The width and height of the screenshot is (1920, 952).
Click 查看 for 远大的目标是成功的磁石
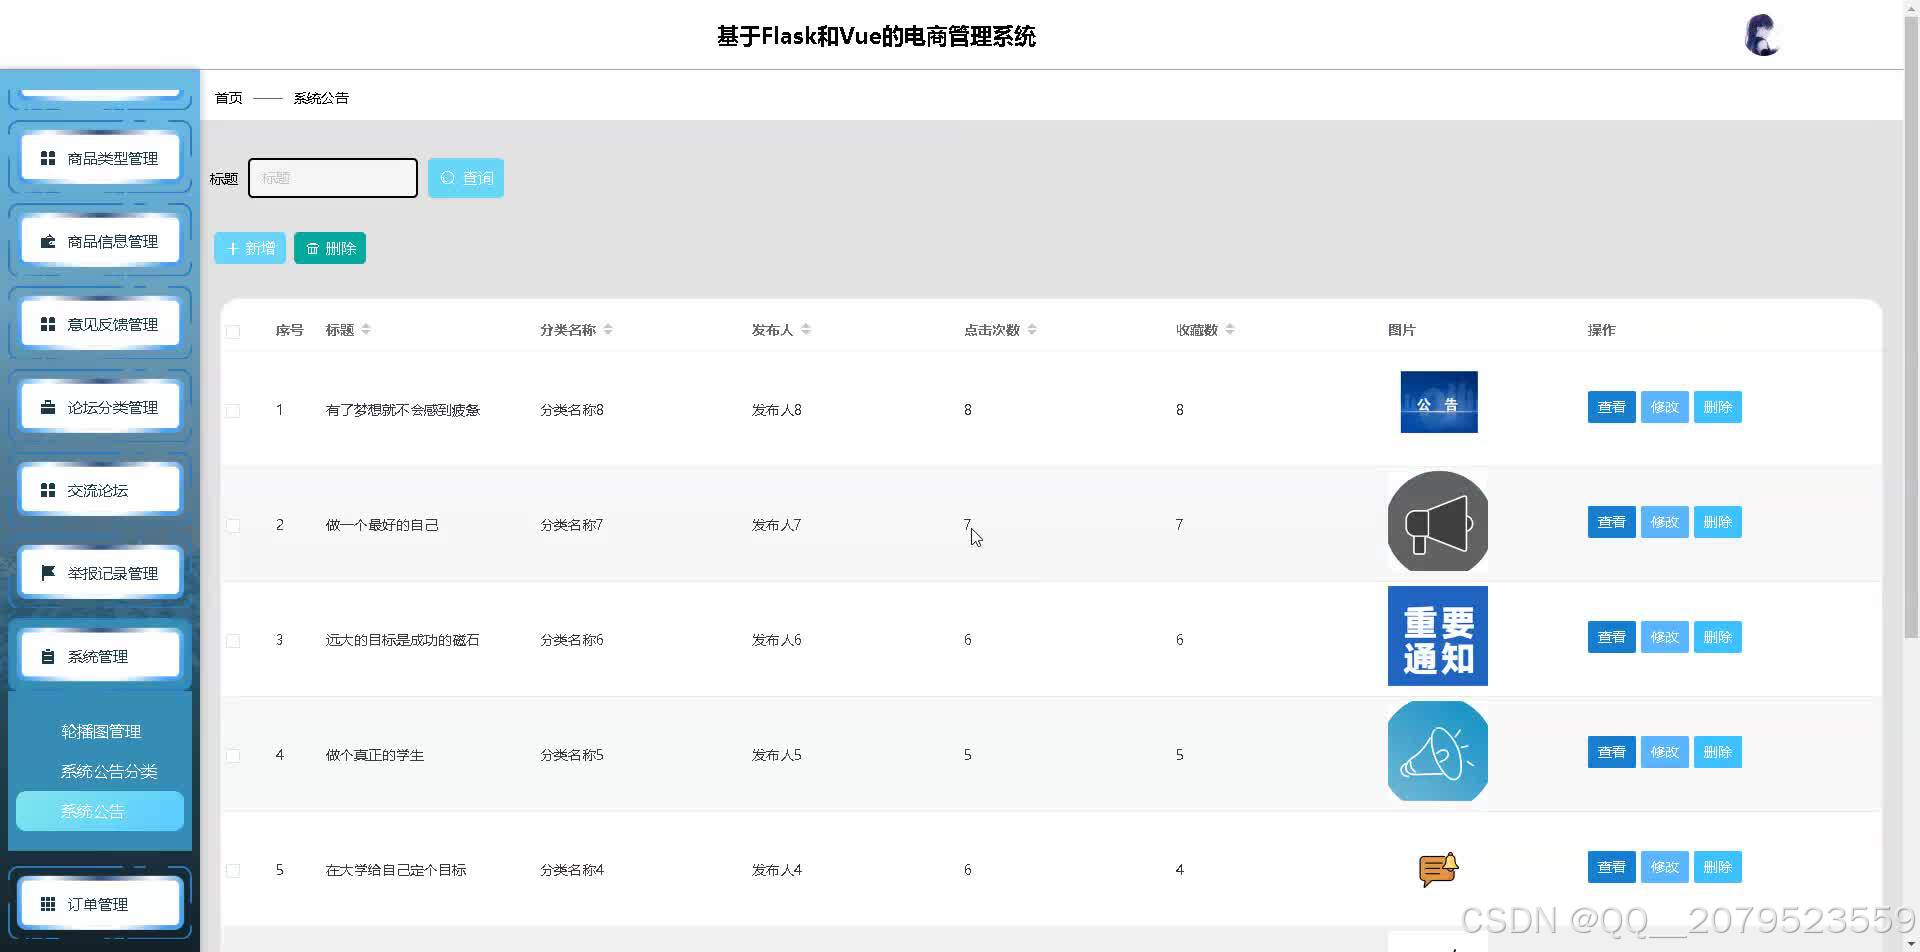coord(1611,637)
